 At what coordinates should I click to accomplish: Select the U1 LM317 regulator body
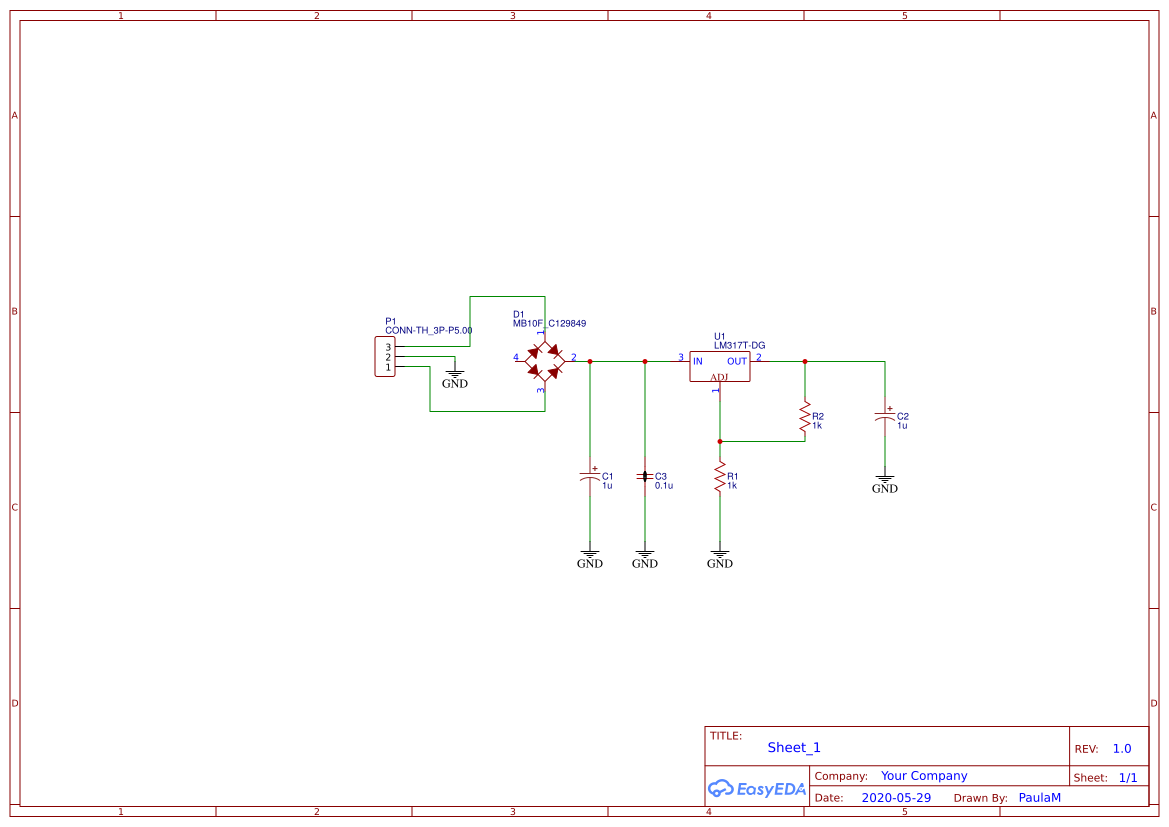click(719, 366)
